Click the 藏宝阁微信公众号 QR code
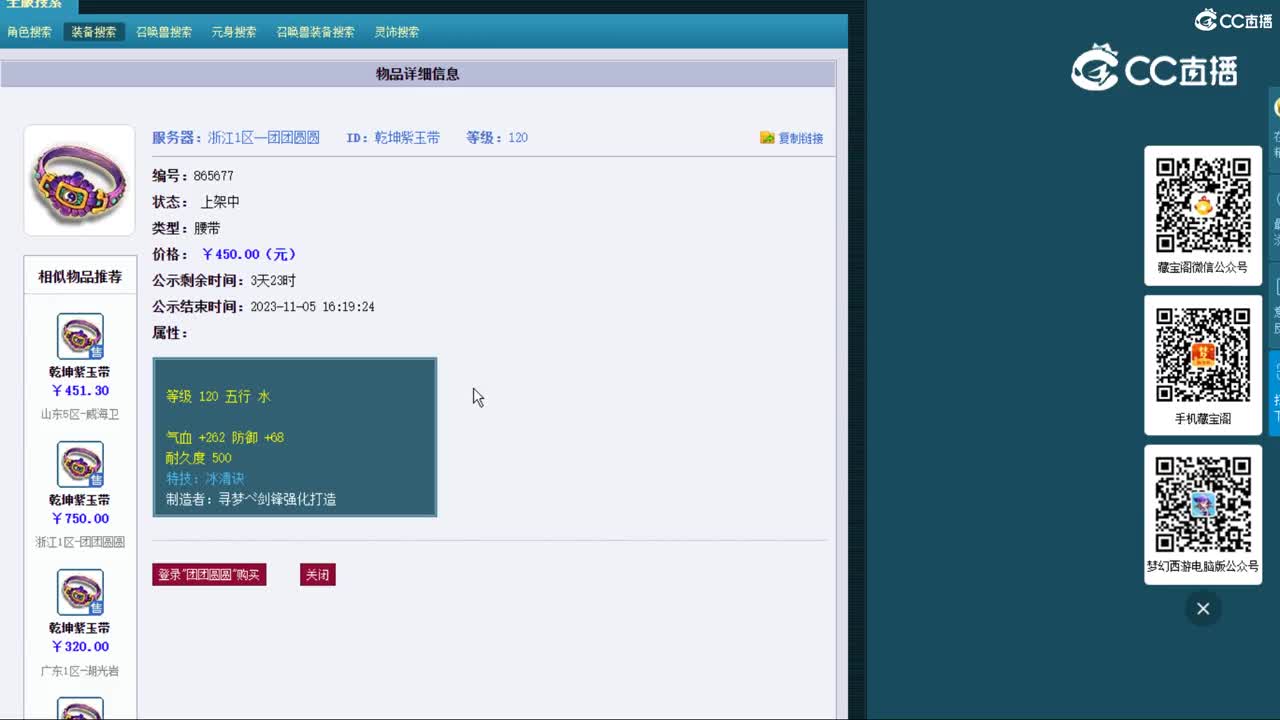 (x=1203, y=205)
